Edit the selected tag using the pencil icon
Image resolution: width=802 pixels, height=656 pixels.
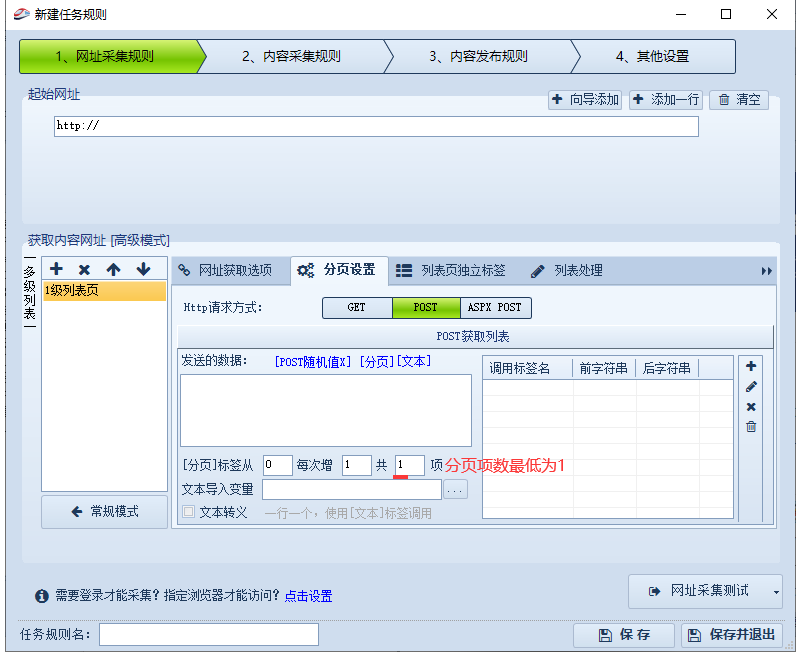point(752,386)
